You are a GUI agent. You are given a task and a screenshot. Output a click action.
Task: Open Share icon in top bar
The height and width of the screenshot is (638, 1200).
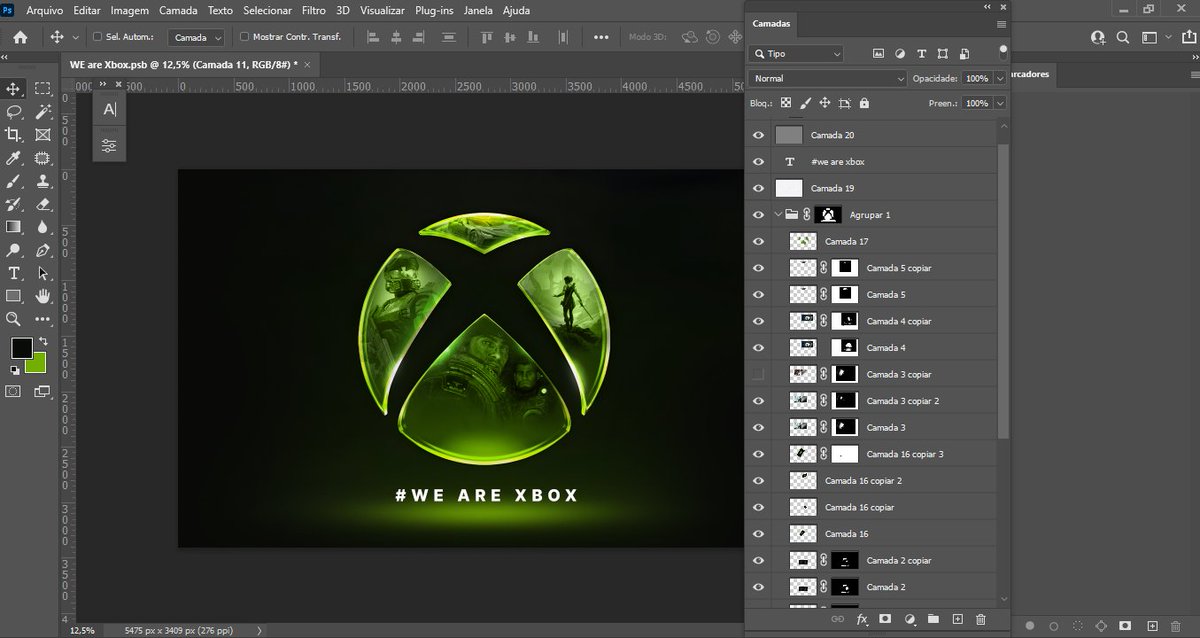click(x=1187, y=37)
